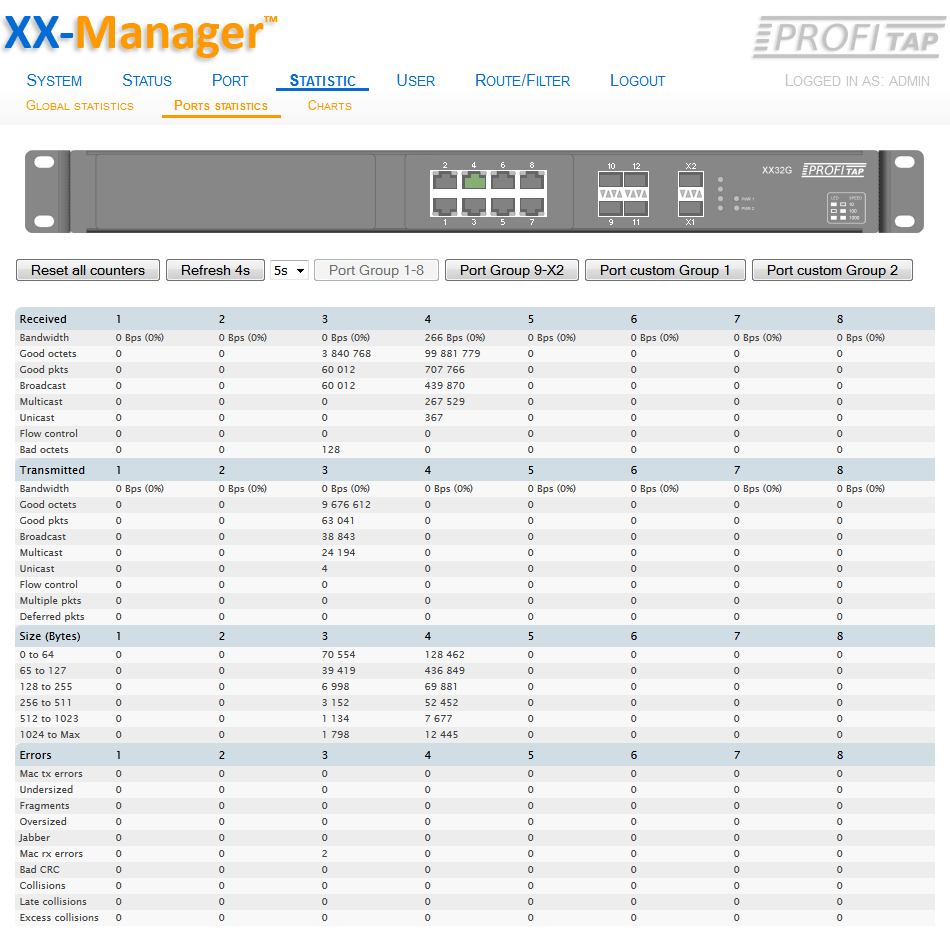Click the Refresh 4s button
Viewport: 950px width, 937px height.
(x=215, y=270)
